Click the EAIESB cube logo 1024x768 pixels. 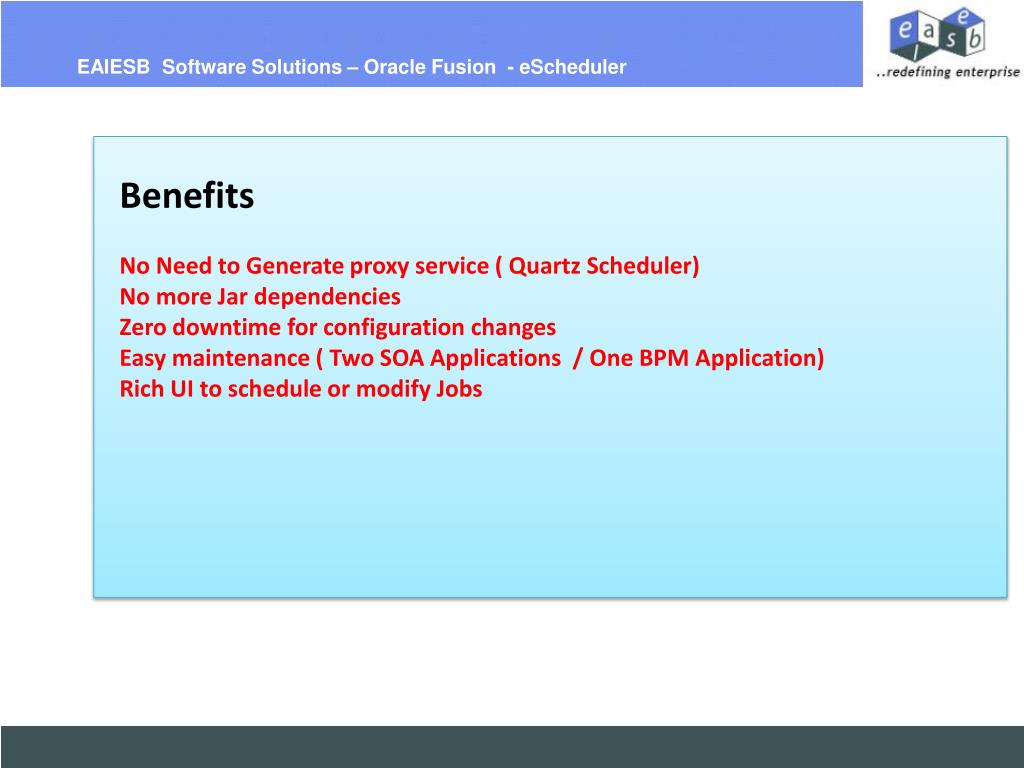point(937,34)
